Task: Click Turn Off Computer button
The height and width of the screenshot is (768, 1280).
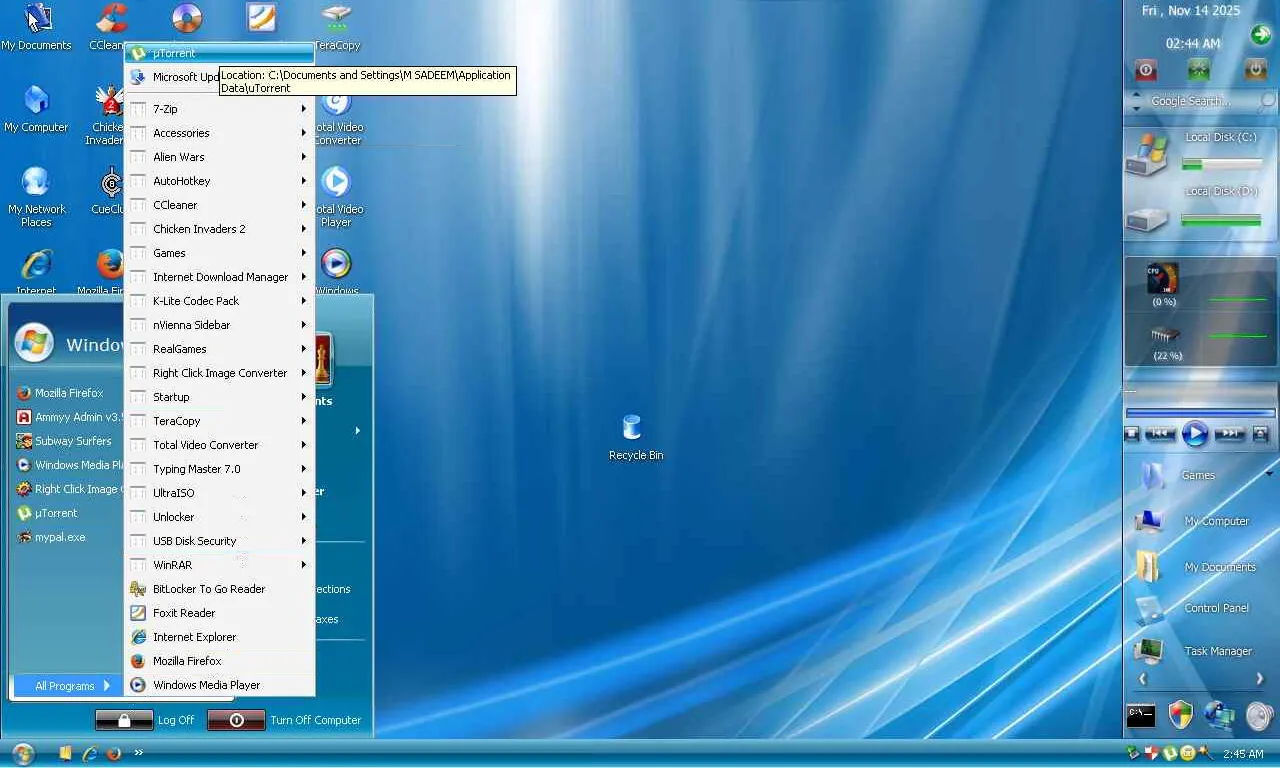Action: (285, 720)
